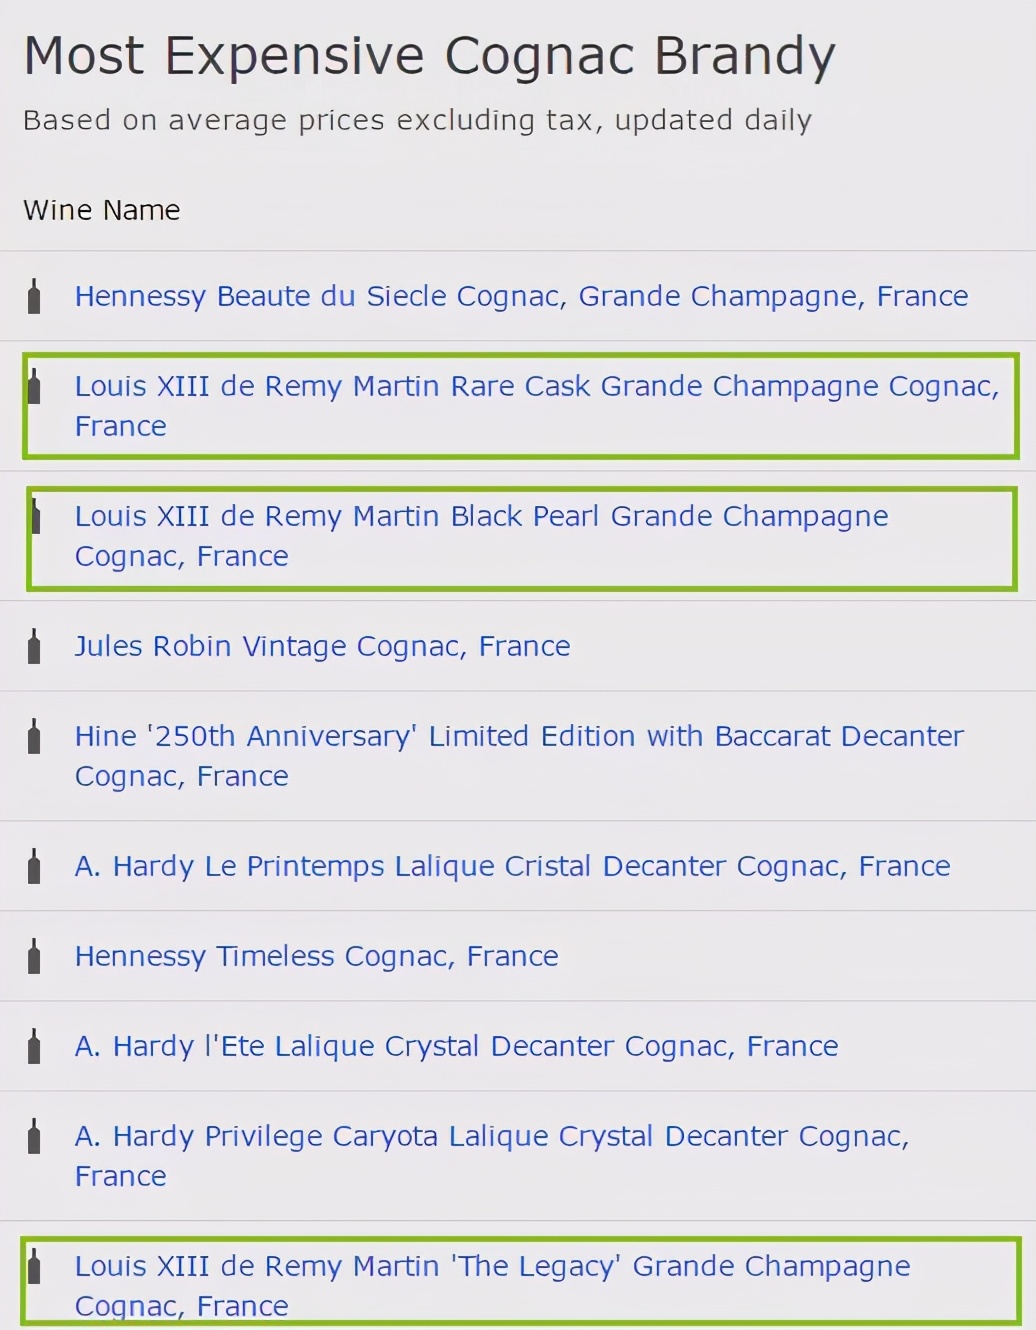Click bottle icon beside A. Hardy Le Printemps

coord(34,866)
